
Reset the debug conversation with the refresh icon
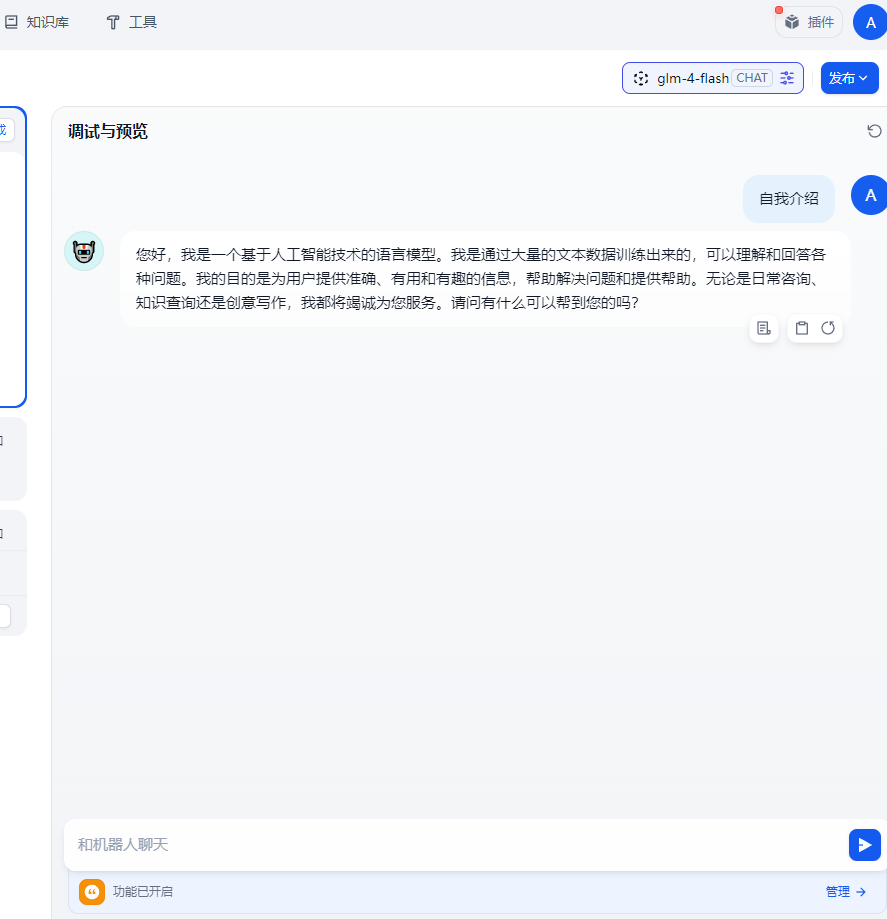[874, 131]
